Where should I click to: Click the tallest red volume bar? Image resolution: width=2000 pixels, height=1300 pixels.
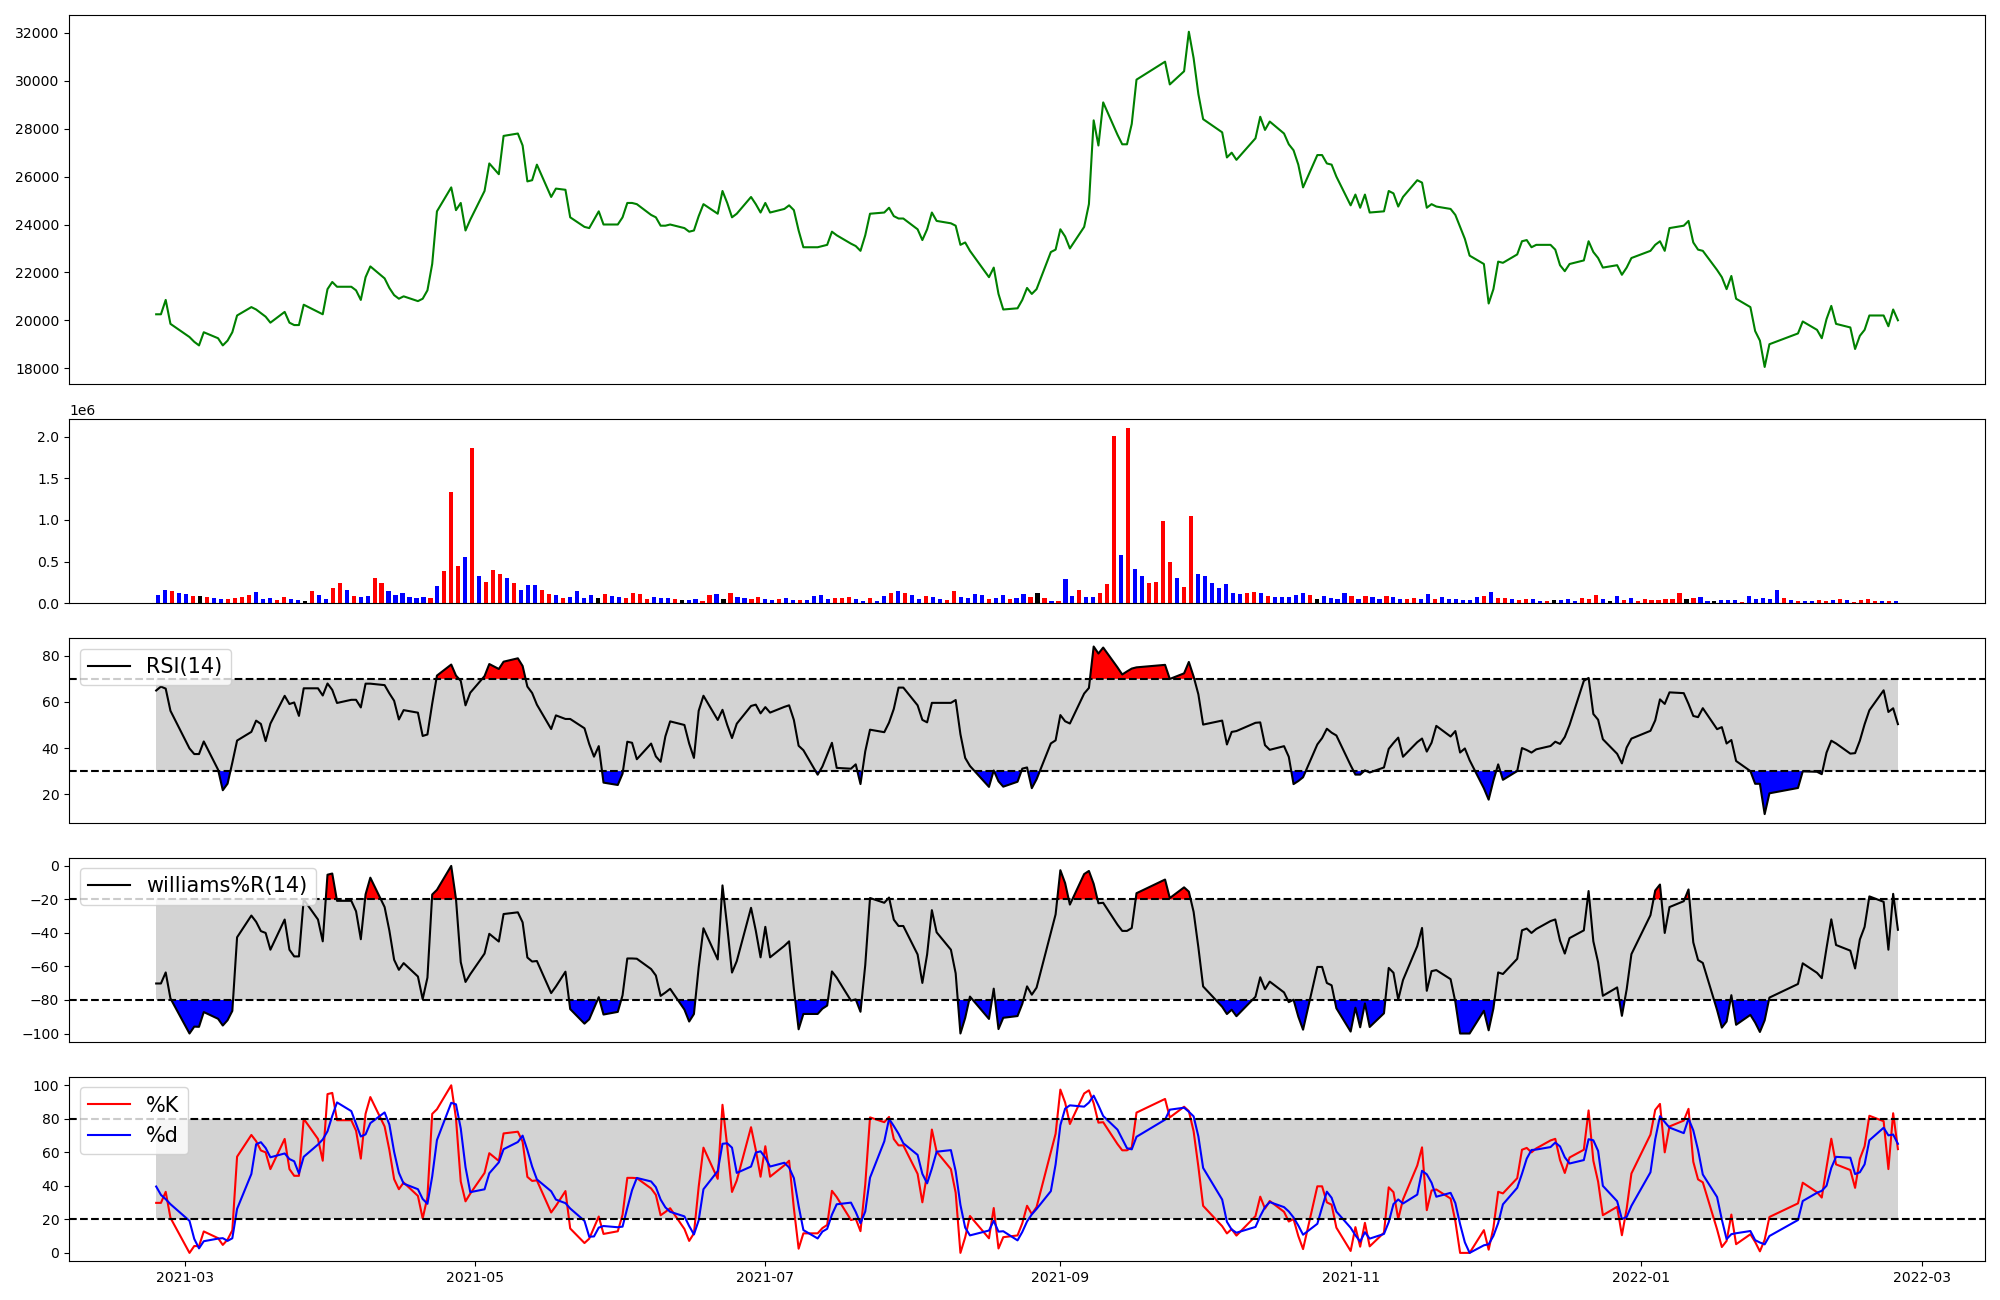1128,515
